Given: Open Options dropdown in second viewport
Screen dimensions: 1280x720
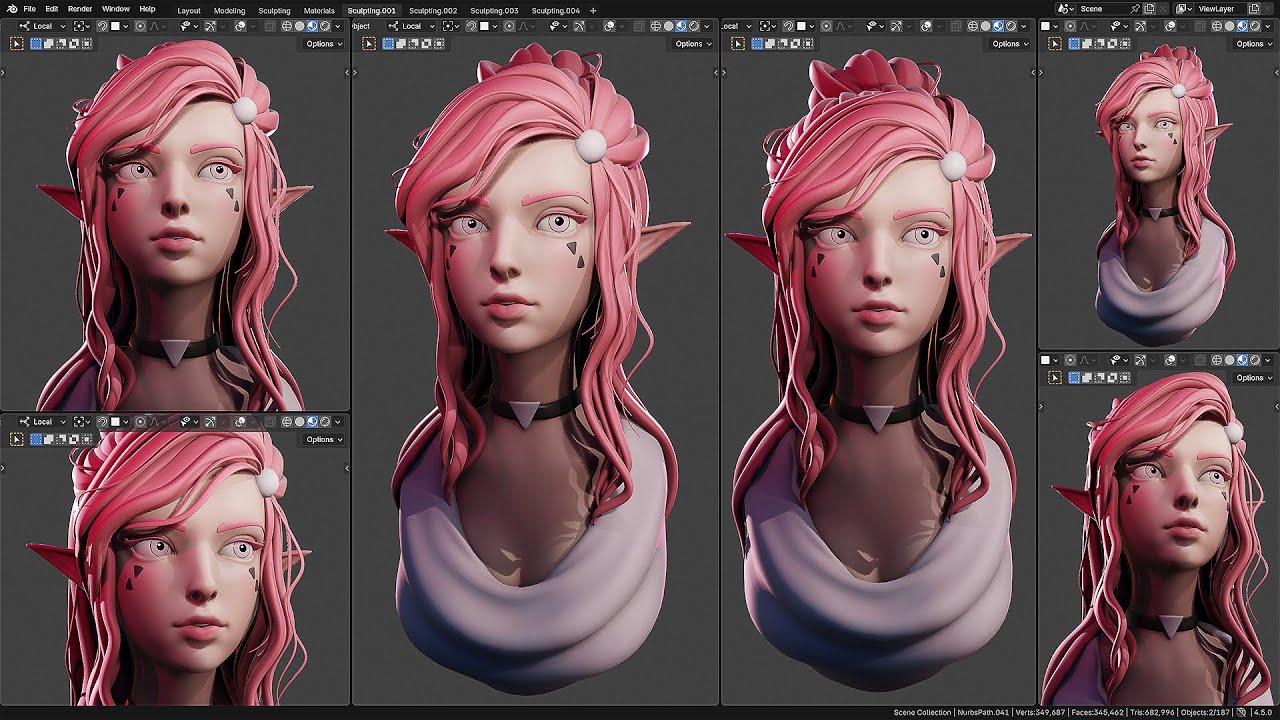Looking at the screenshot, I should pyautogui.click(x=693, y=44).
